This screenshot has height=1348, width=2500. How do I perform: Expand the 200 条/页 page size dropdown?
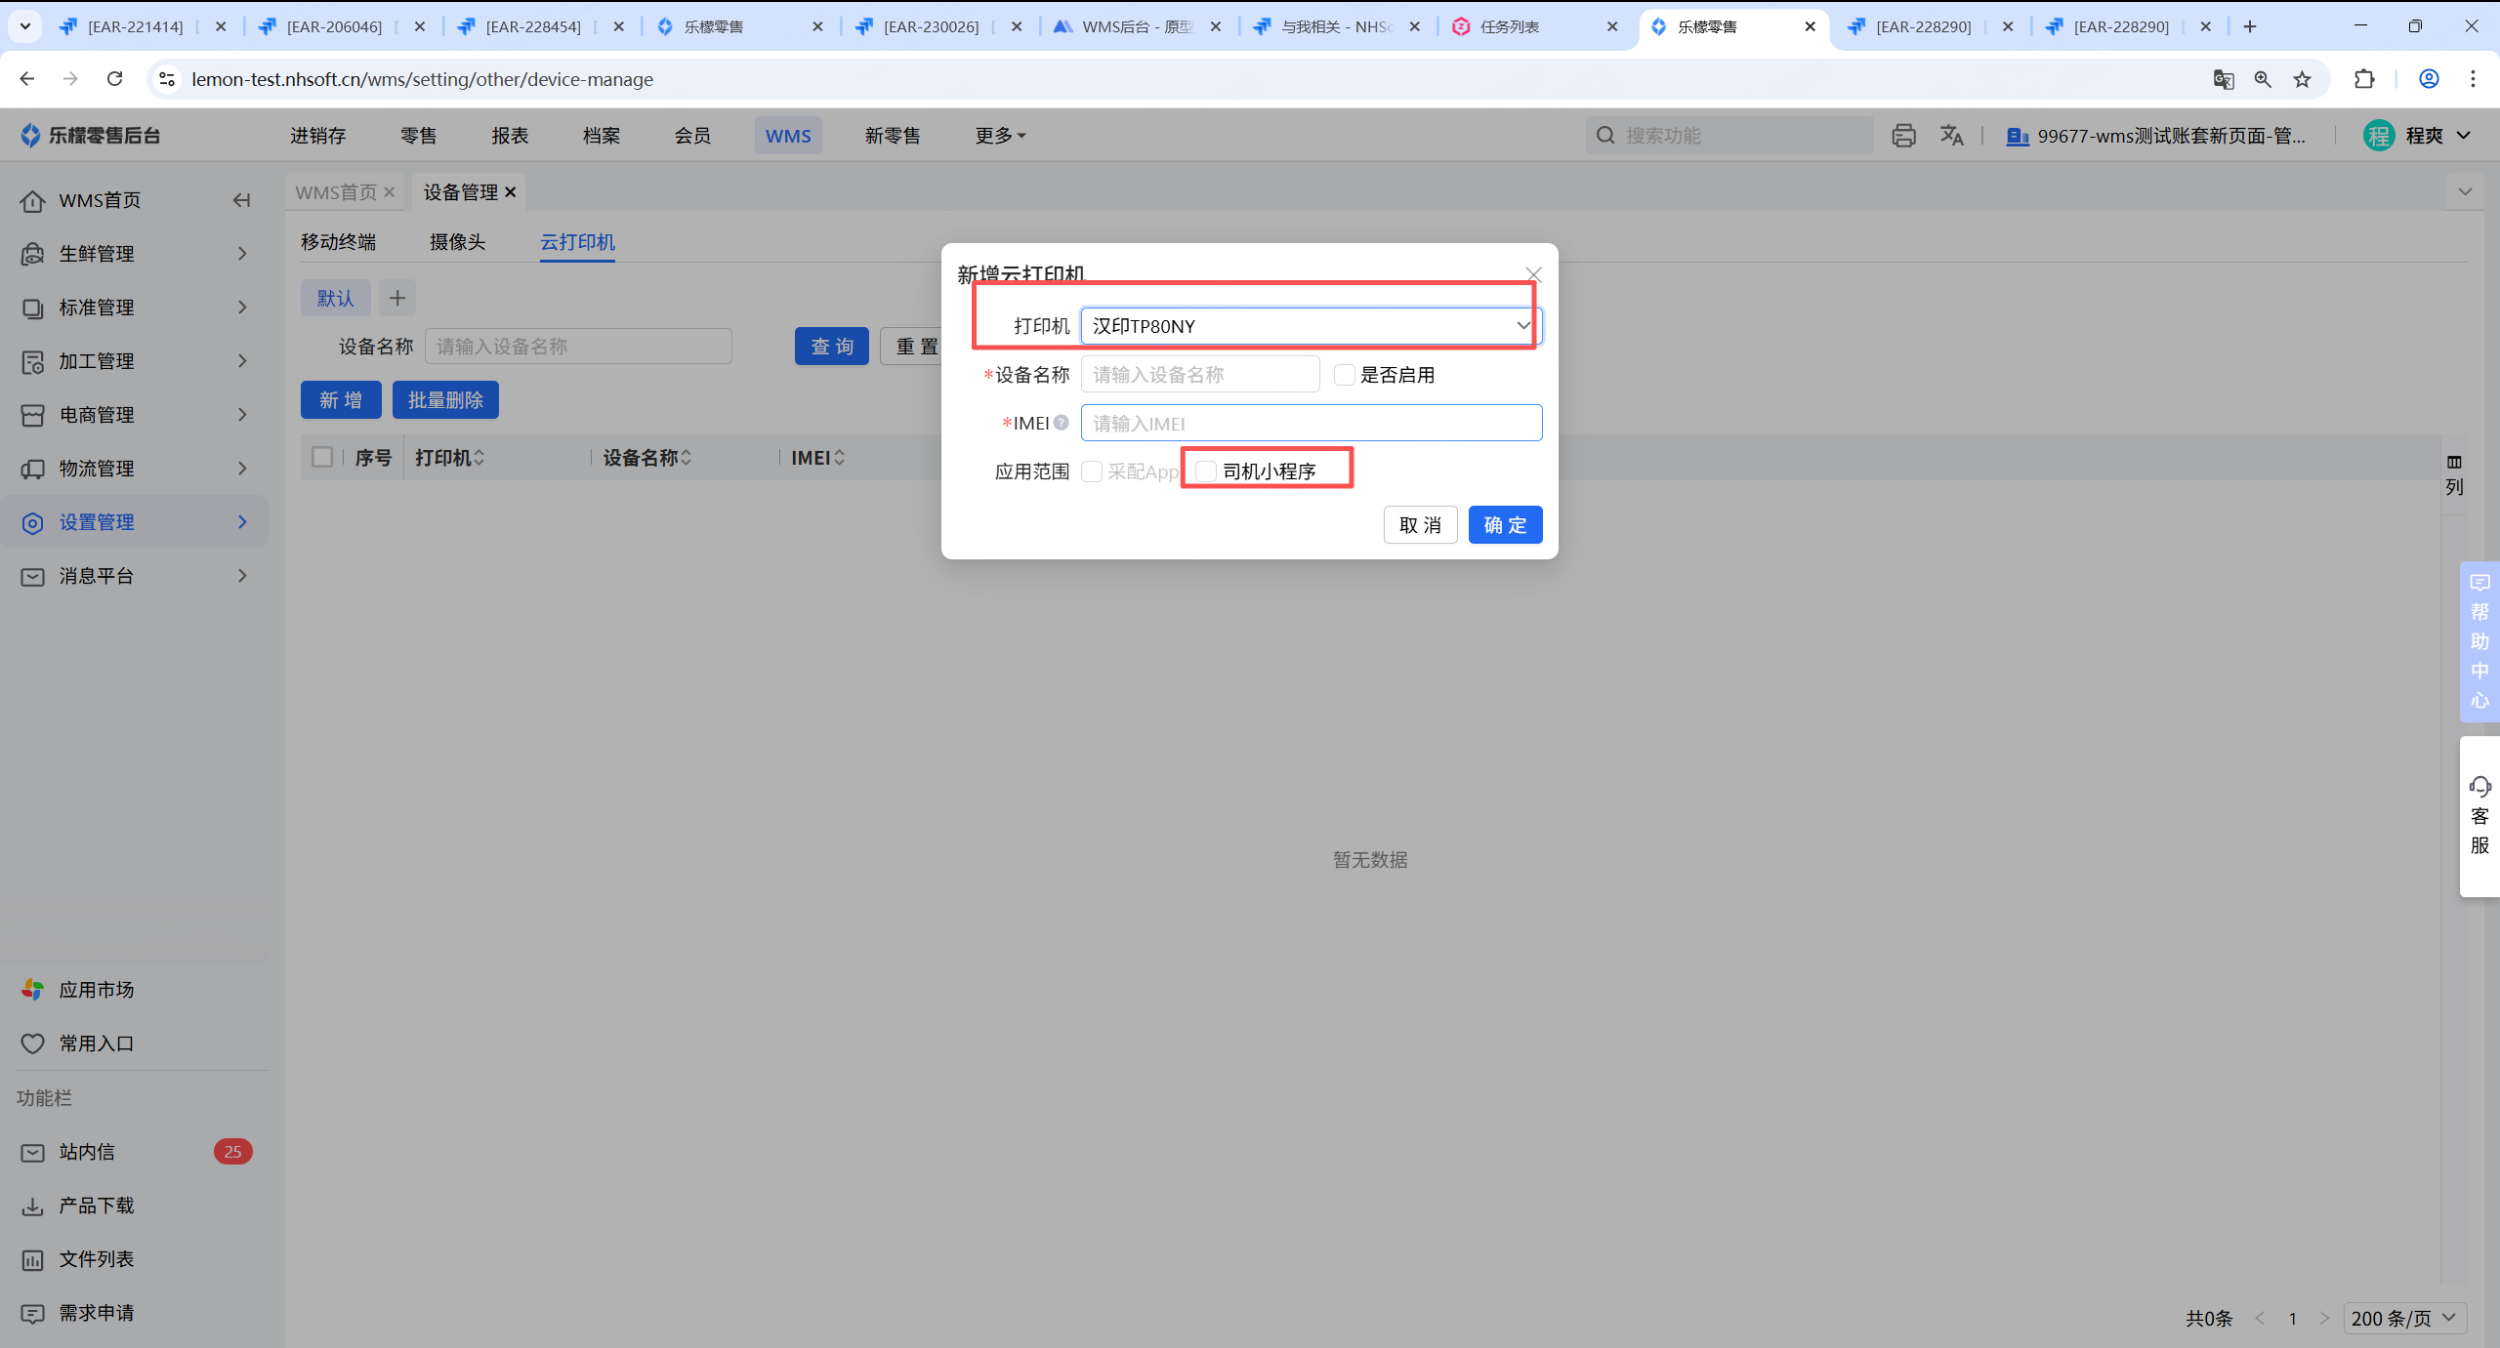tap(2404, 1318)
